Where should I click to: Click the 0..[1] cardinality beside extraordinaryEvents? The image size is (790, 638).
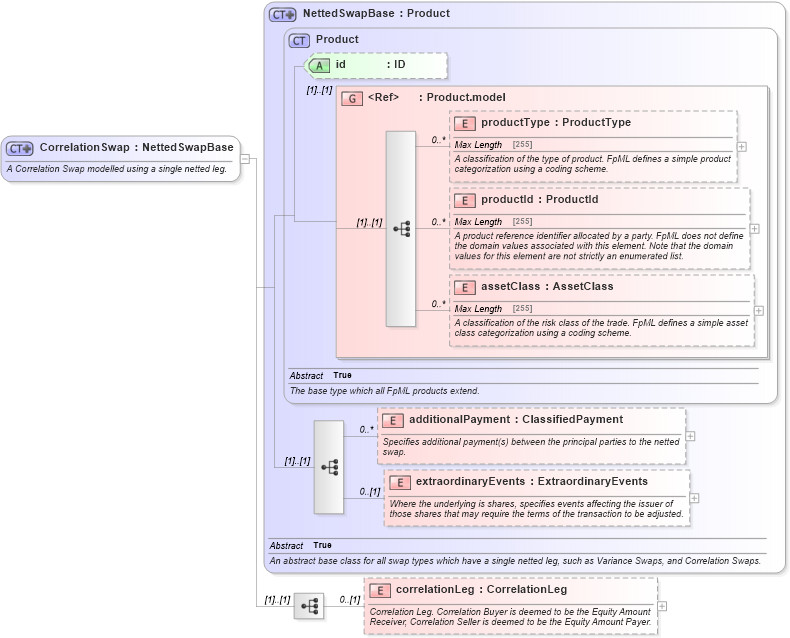pyautogui.click(x=370, y=492)
